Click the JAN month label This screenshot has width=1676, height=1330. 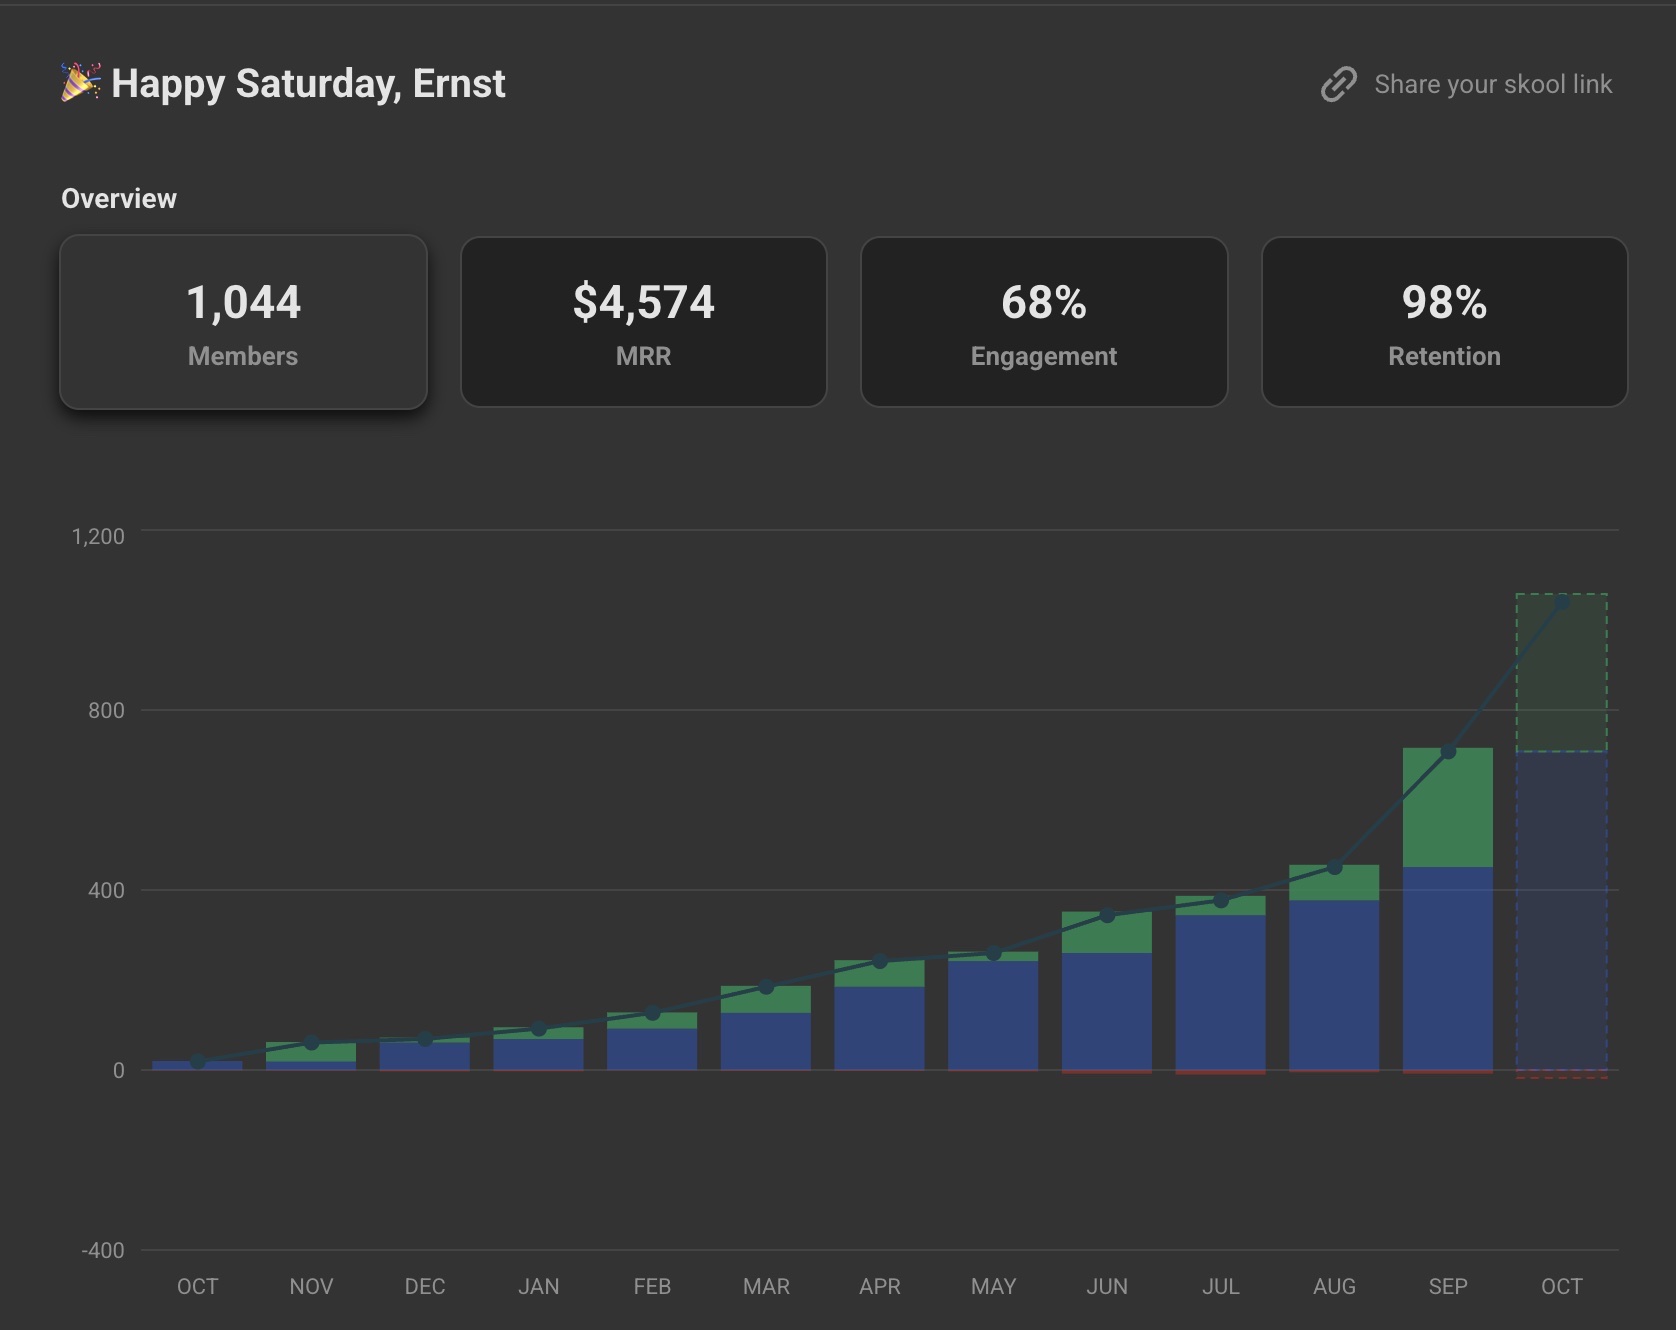click(x=538, y=1286)
